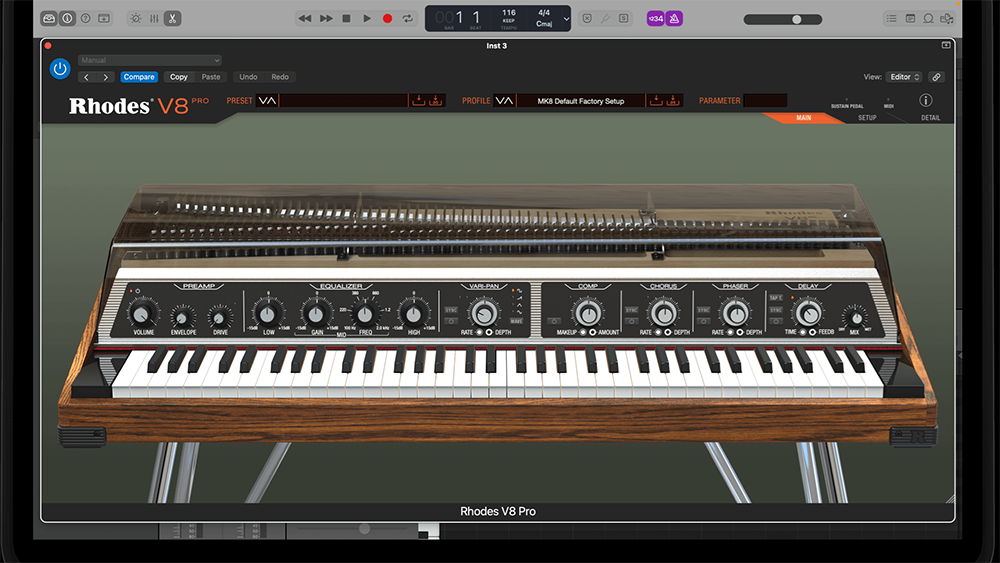The width and height of the screenshot is (1000, 563).
Task: Open PROFILE up/down selector arrows
Action: click(504, 101)
